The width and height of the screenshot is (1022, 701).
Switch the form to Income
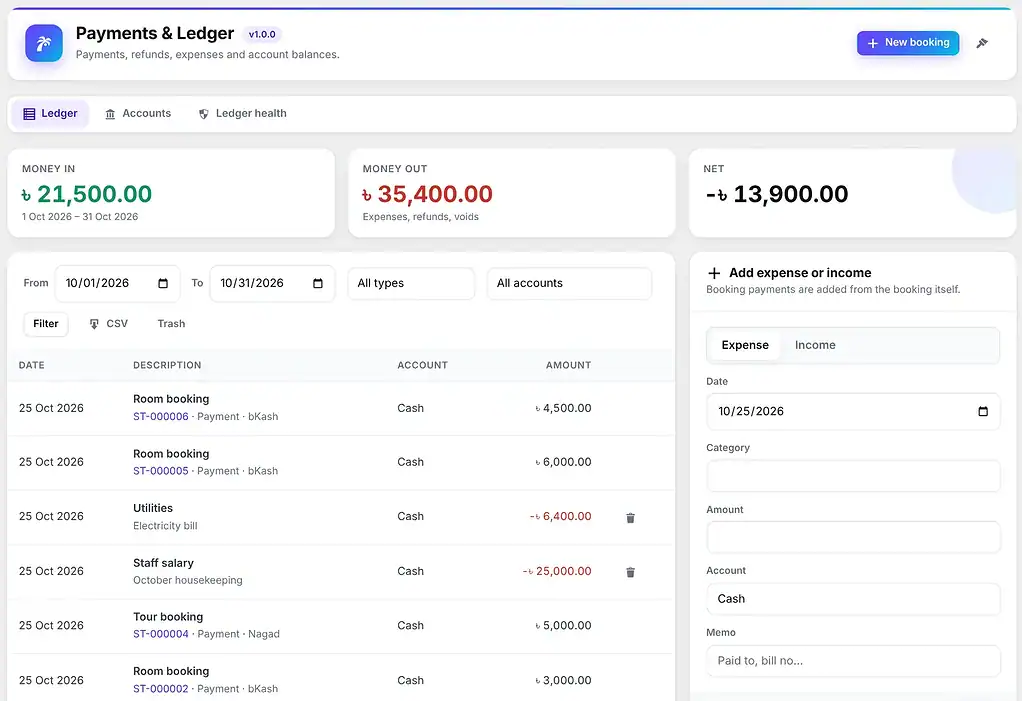815,345
